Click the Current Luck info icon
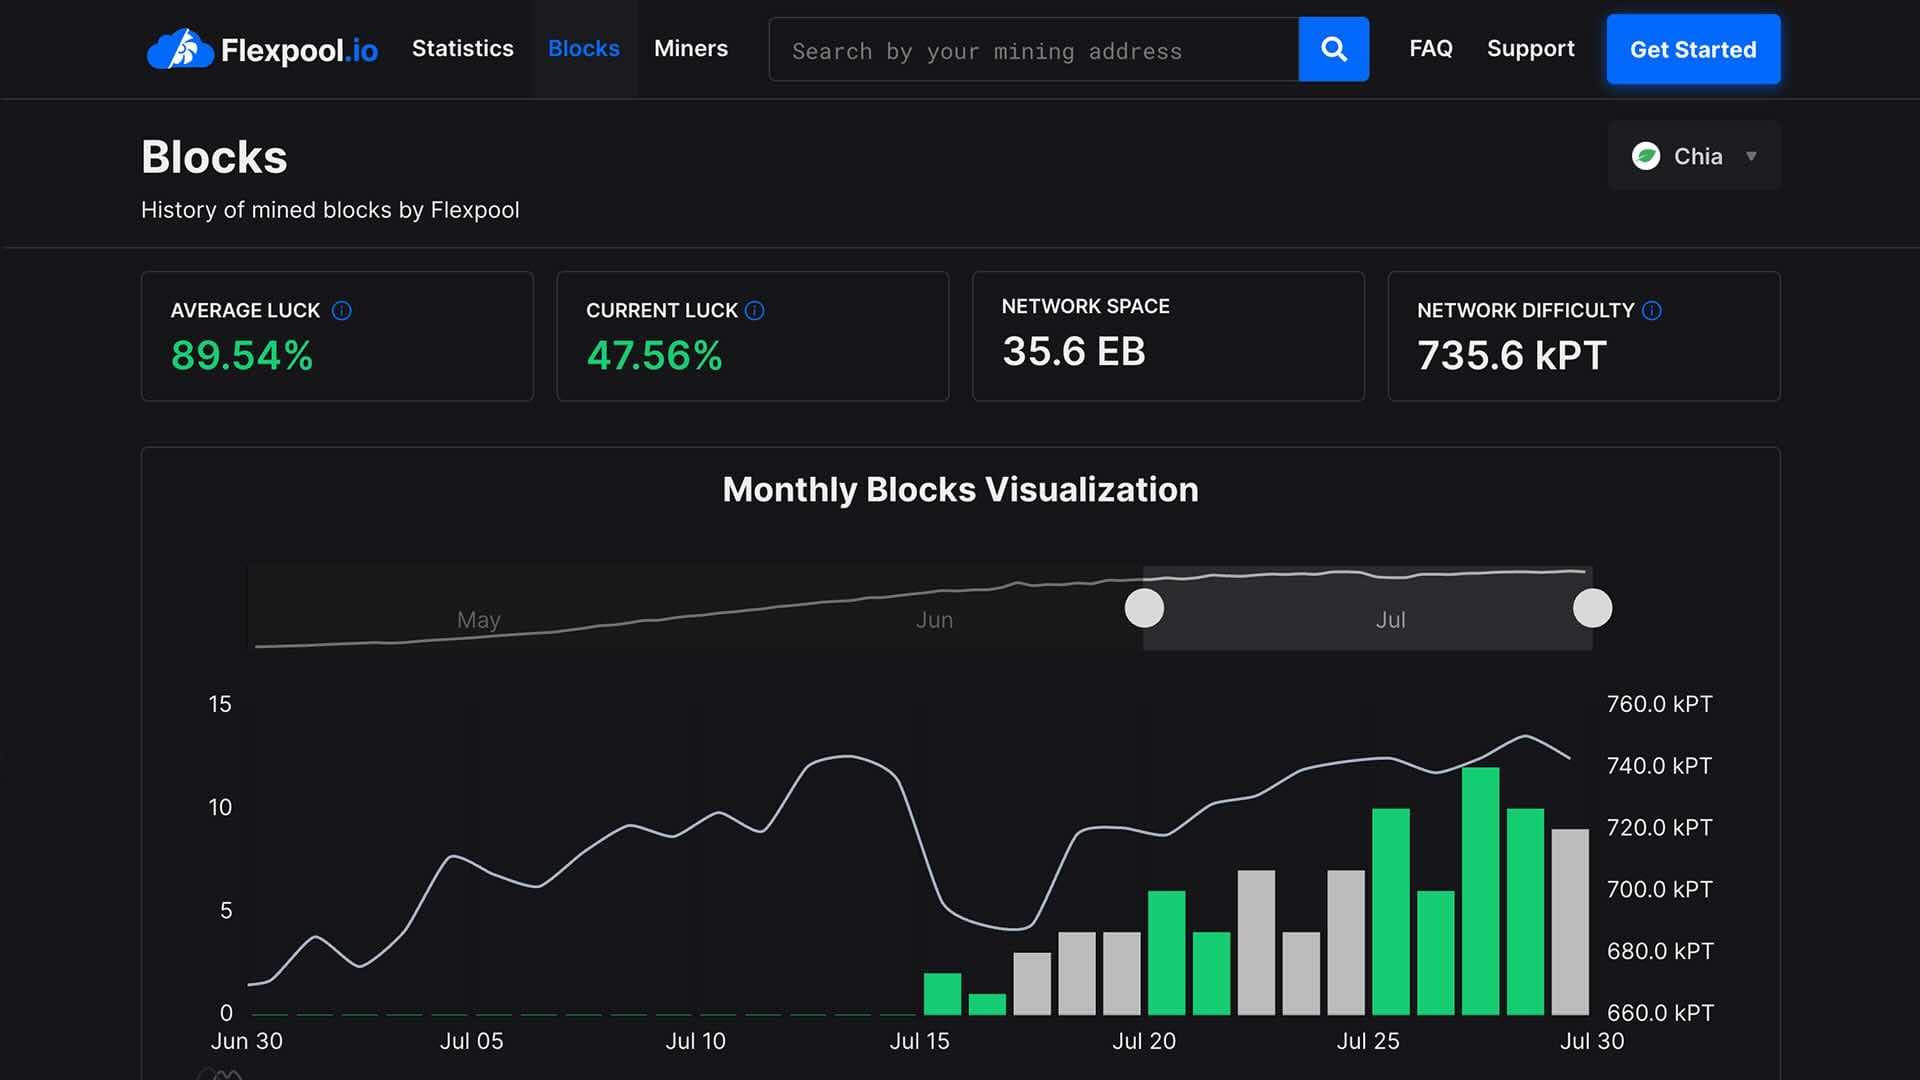 click(x=755, y=311)
